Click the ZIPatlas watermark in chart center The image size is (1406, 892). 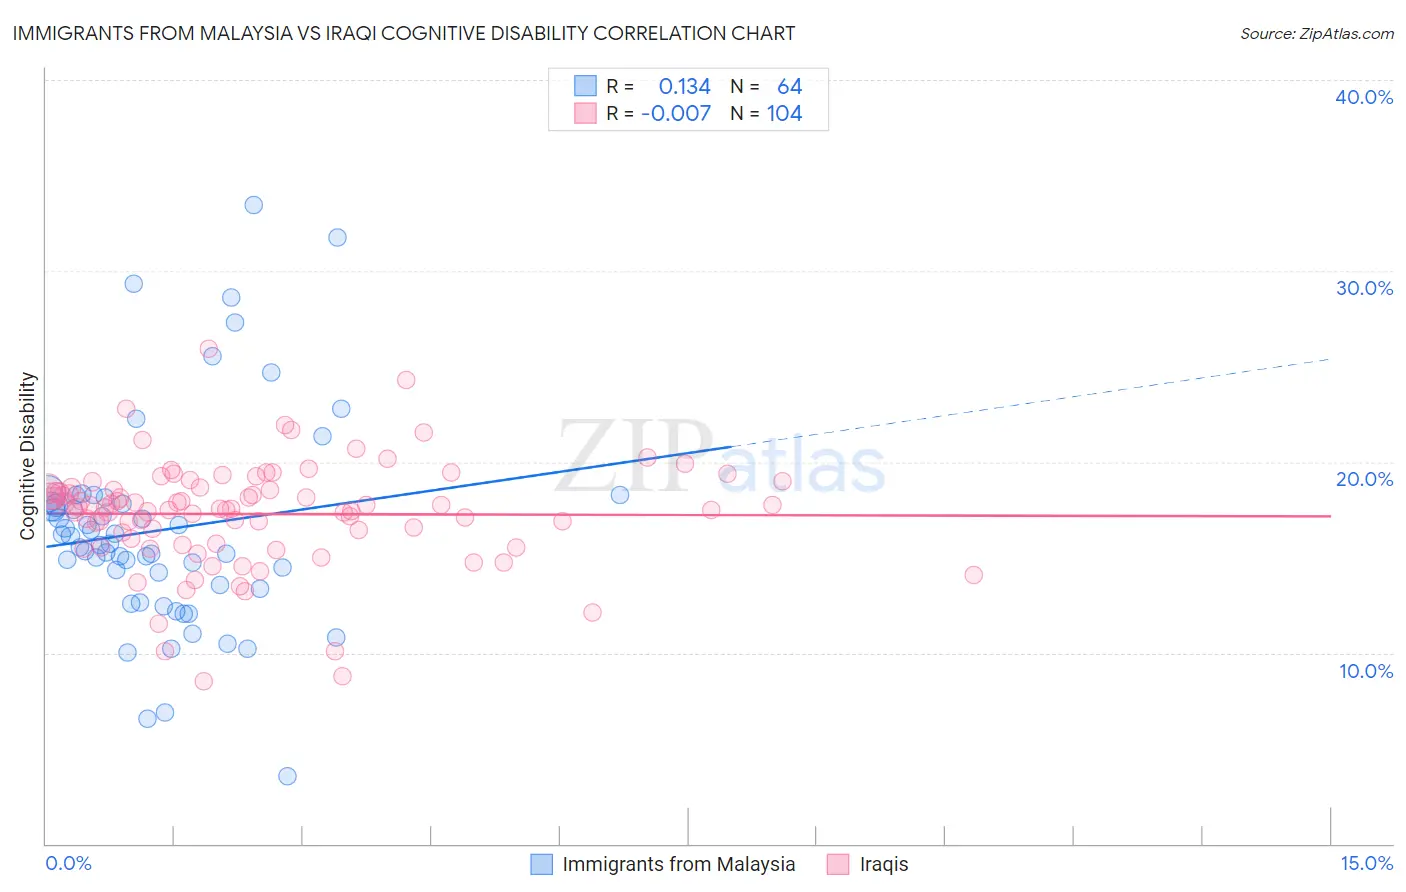(x=720, y=457)
